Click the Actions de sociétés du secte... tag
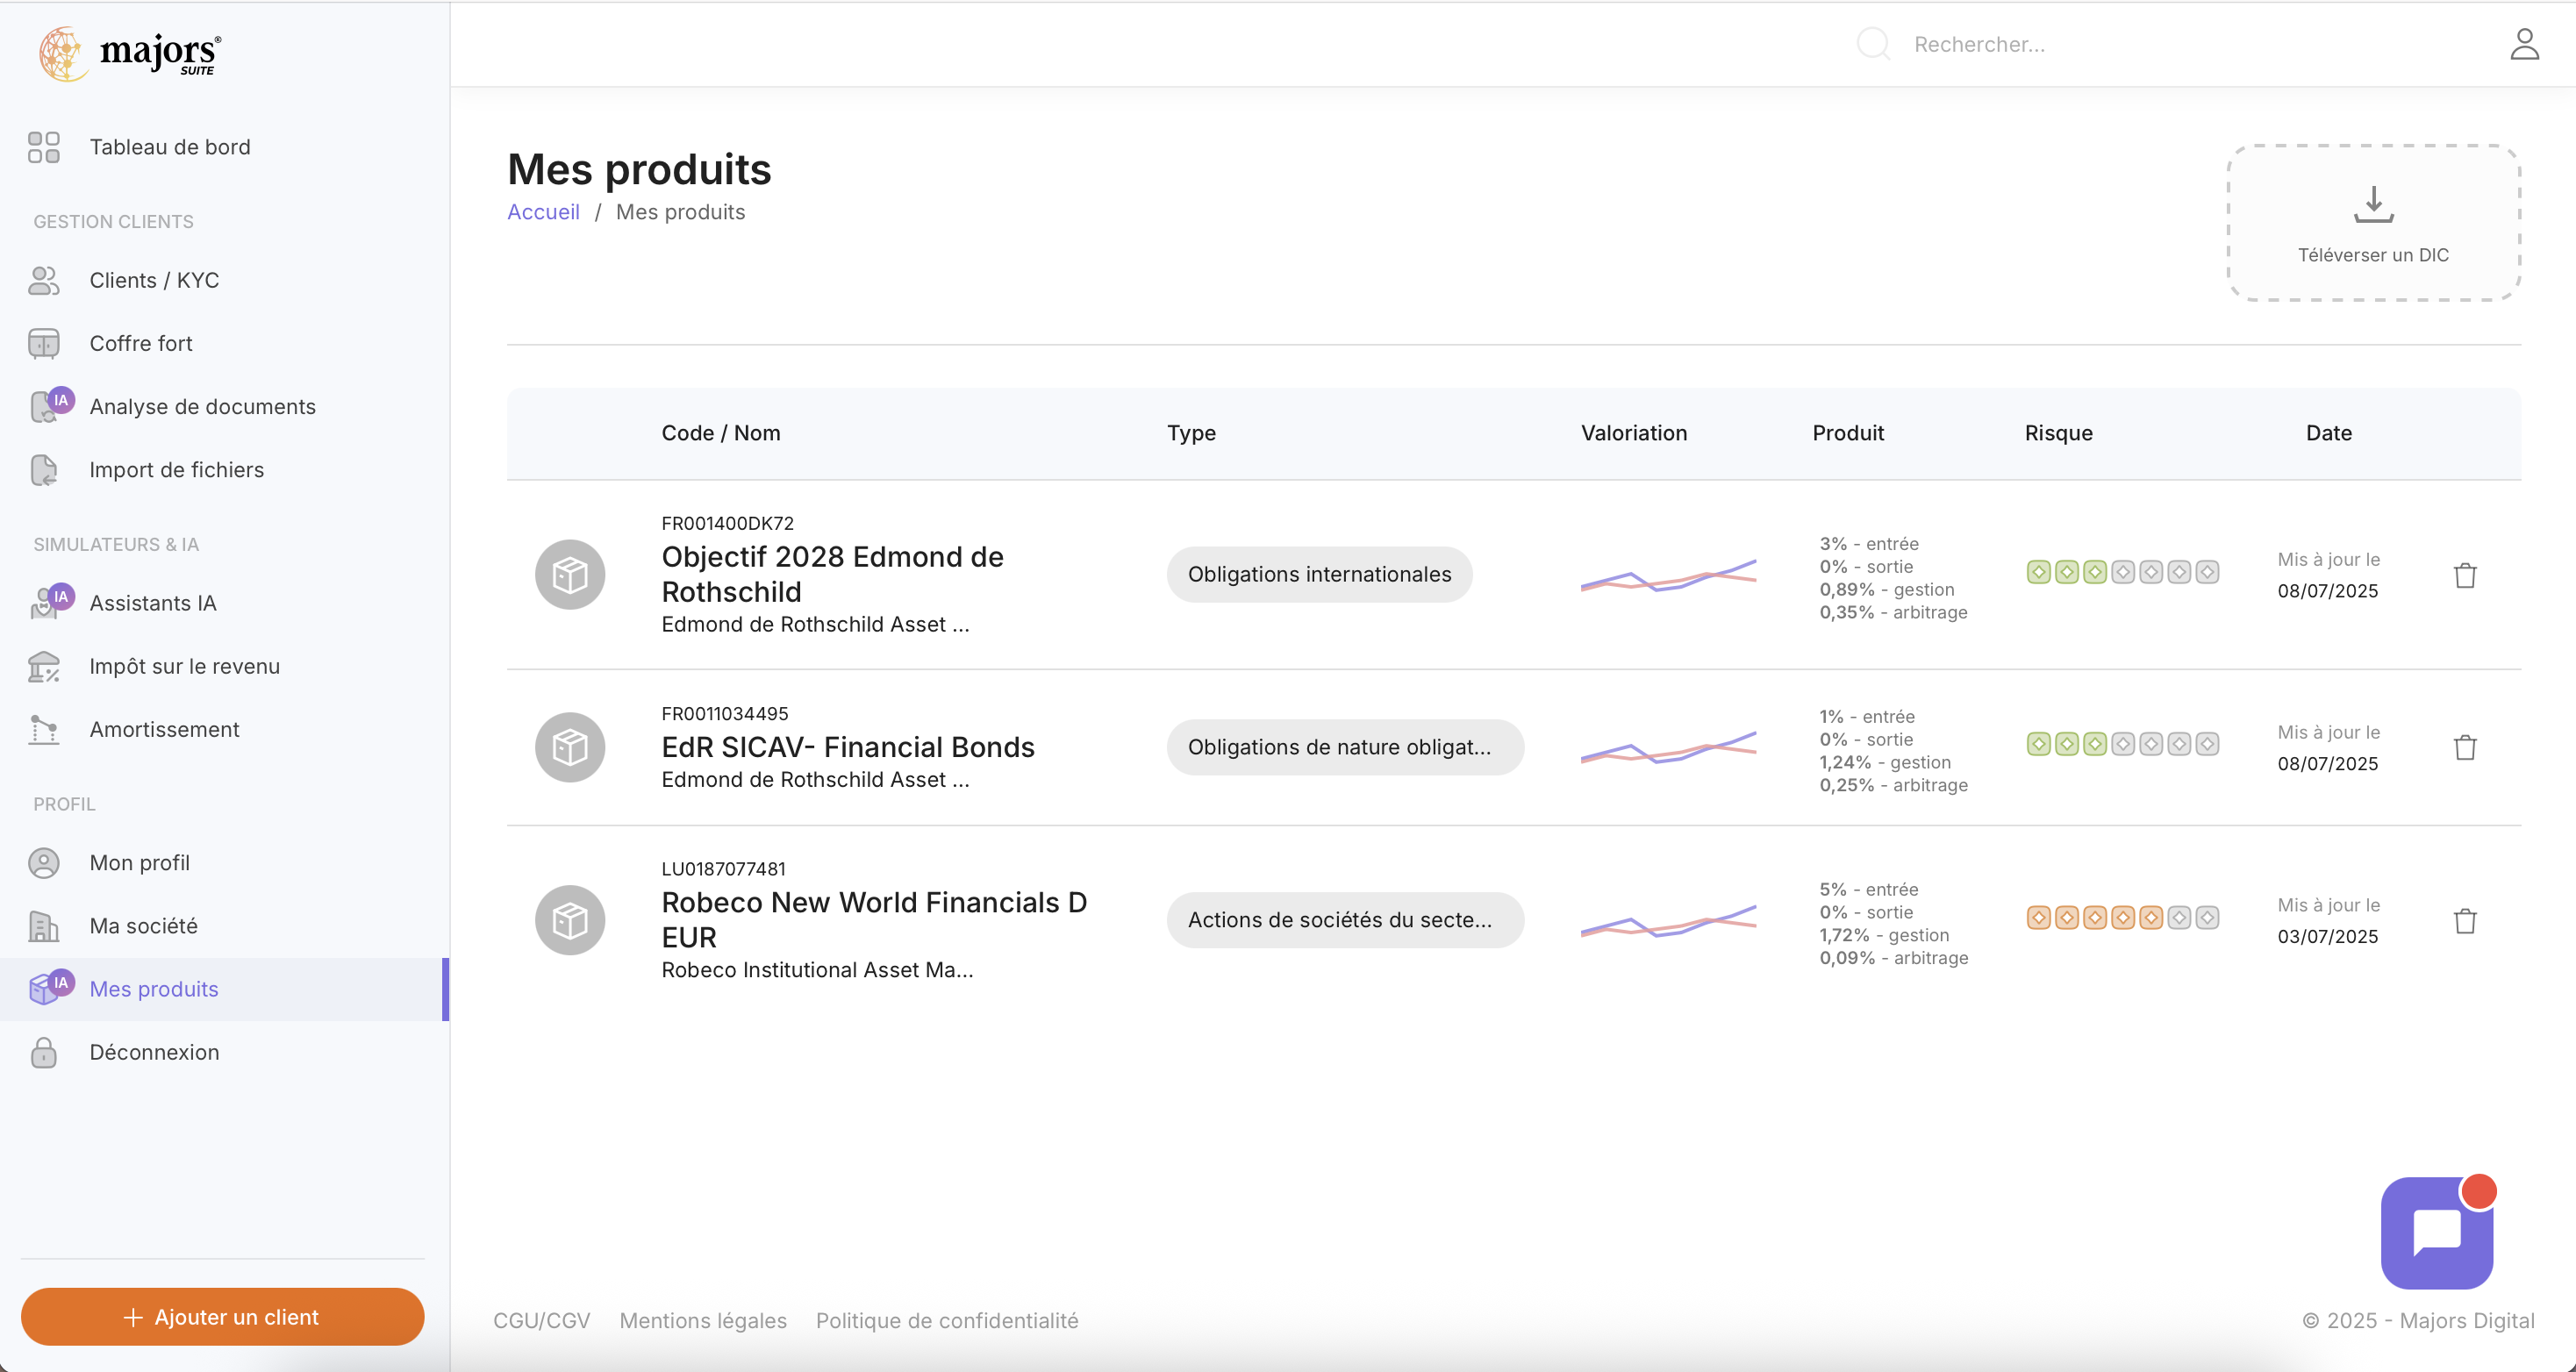Screen dimensions: 2576x1372 pos(1345,920)
